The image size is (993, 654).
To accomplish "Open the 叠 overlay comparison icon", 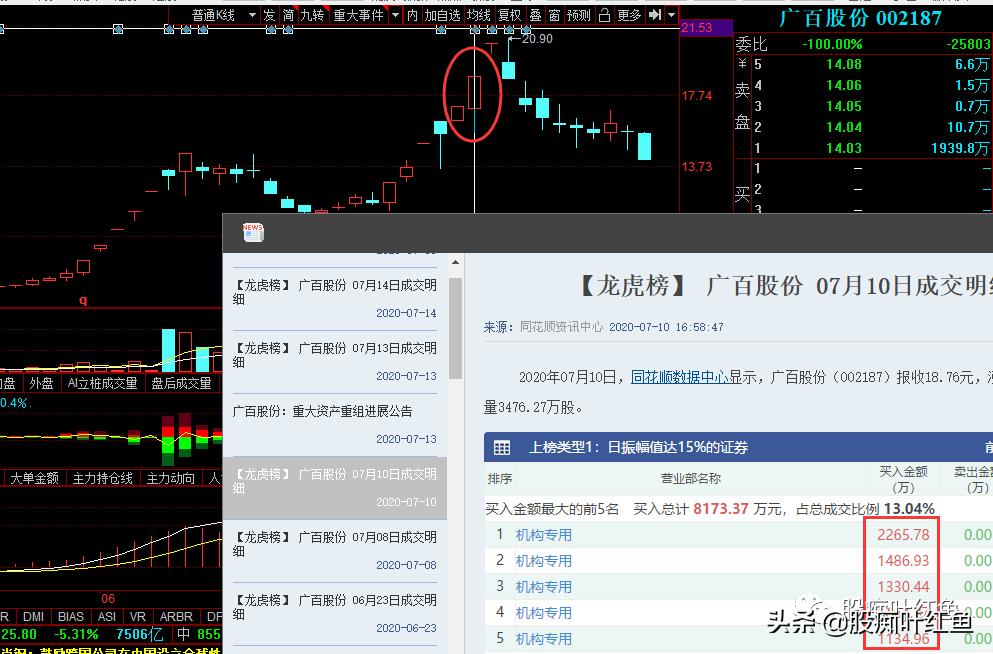I will (535, 15).
